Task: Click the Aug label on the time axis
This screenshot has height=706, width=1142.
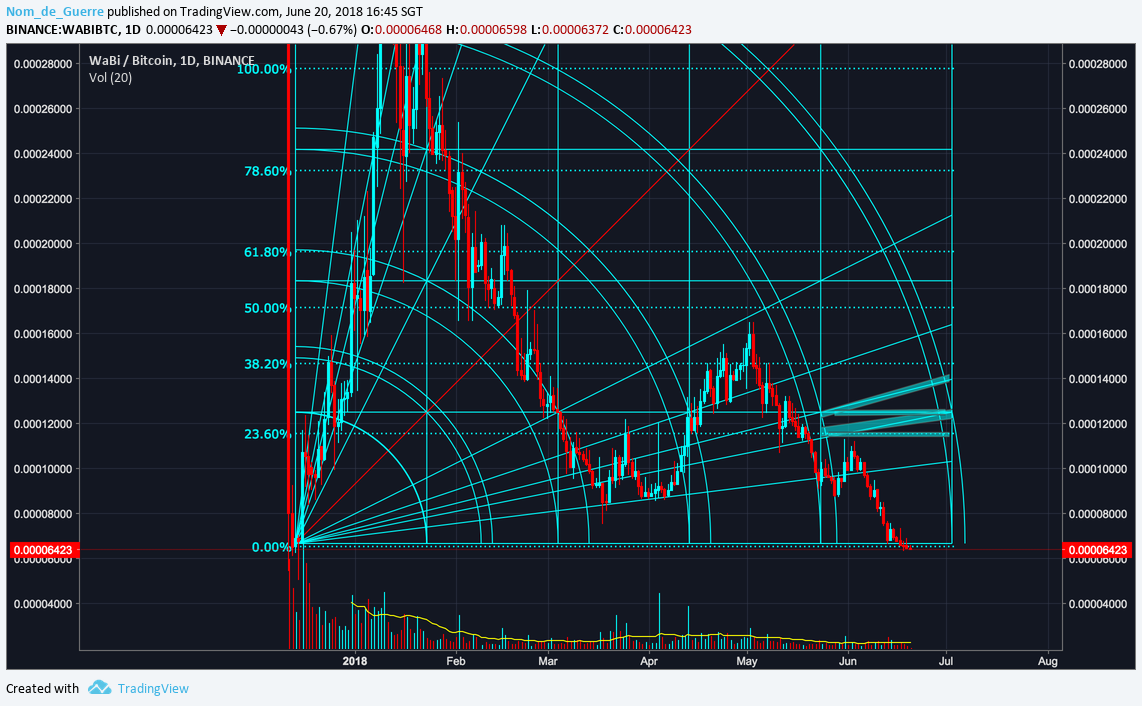Action: coord(1047,661)
